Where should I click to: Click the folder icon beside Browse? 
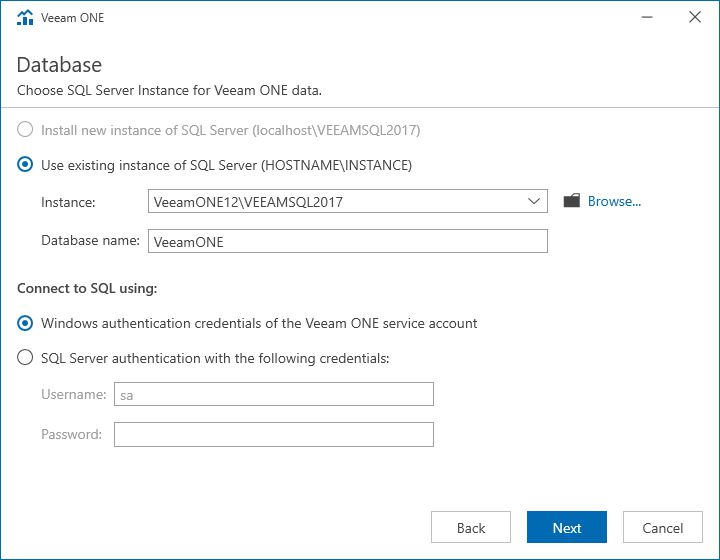[x=572, y=201]
